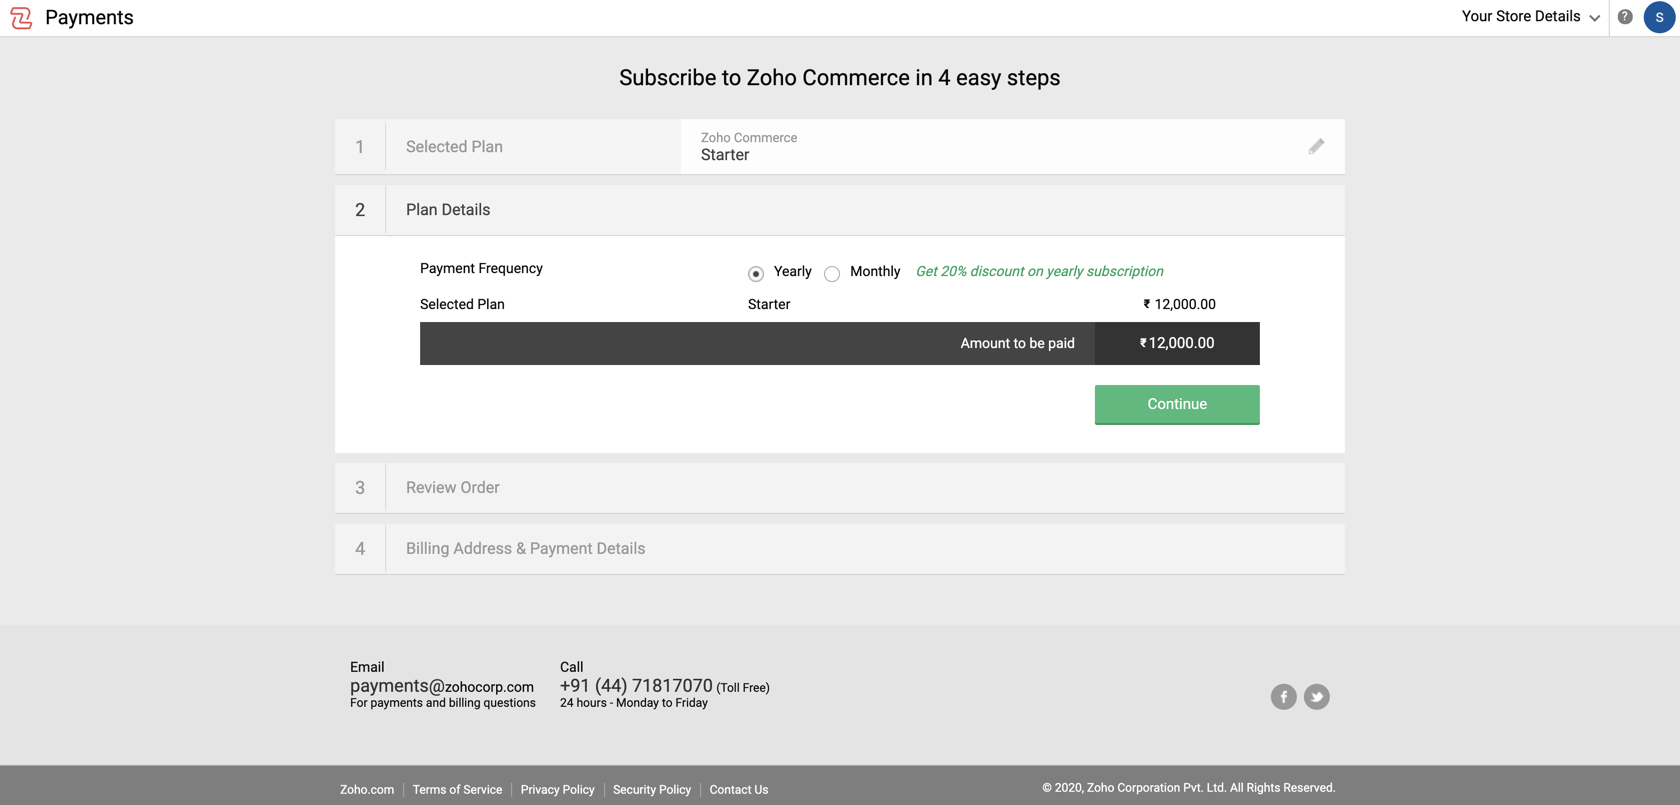Expand the Review Order step
Image resolution: width=1680 pixels, height=805 pixels.
click(x=840, y=488)
